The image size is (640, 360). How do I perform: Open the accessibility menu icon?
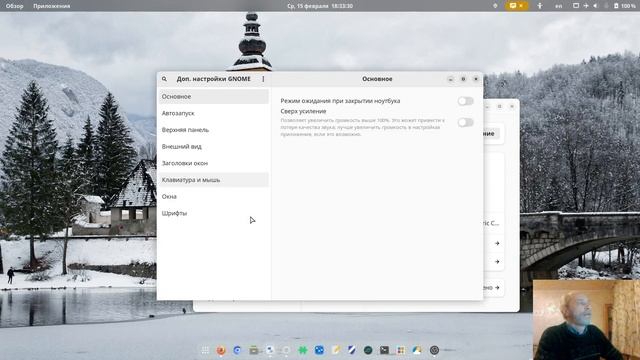click(540, 6)
